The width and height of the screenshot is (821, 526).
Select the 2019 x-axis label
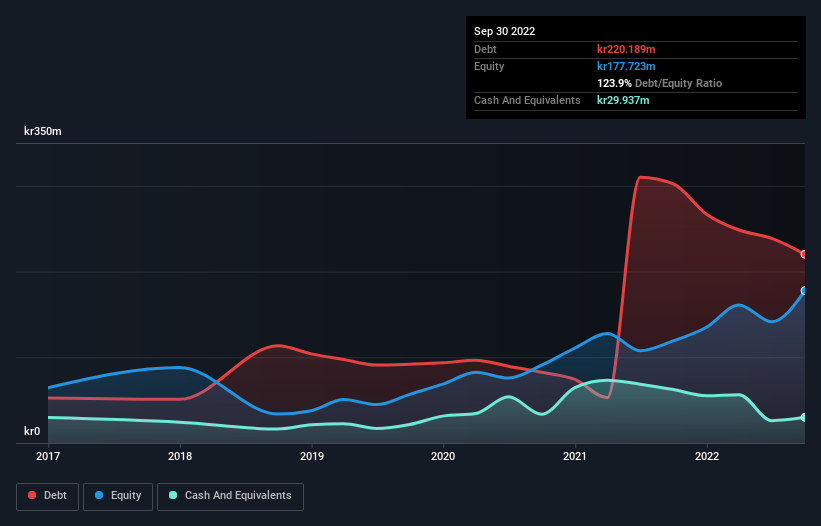click(x=312, y=456)
